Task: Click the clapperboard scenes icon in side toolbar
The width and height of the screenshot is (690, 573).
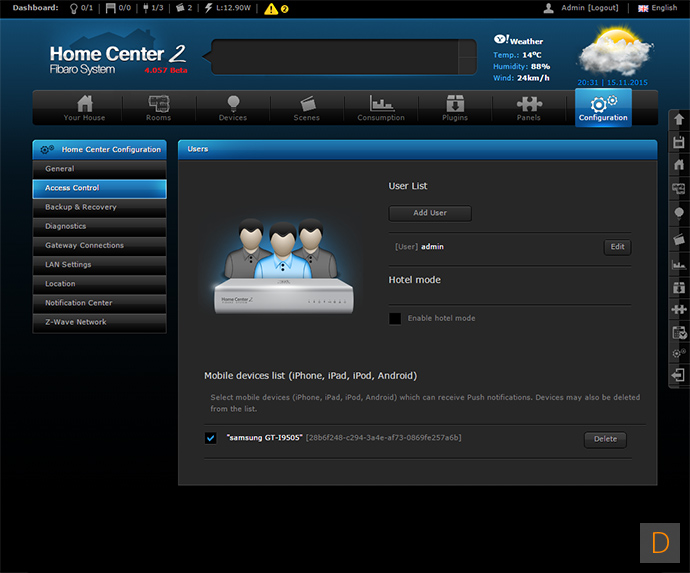Action: coord(679,239)
